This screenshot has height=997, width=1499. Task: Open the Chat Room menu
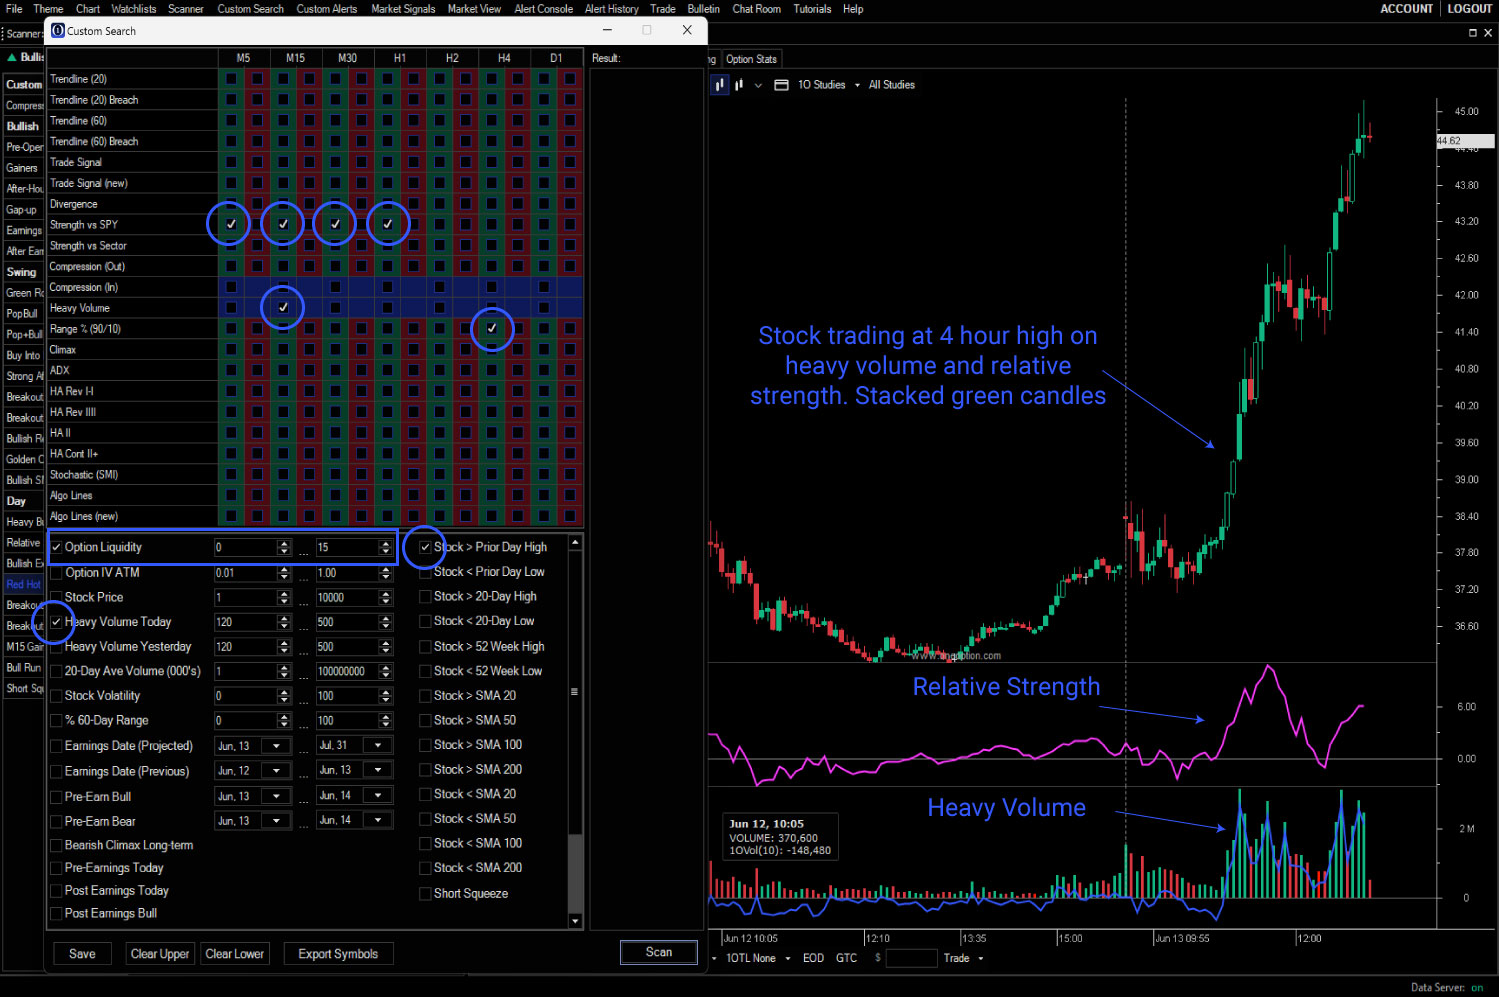(756, 9)
